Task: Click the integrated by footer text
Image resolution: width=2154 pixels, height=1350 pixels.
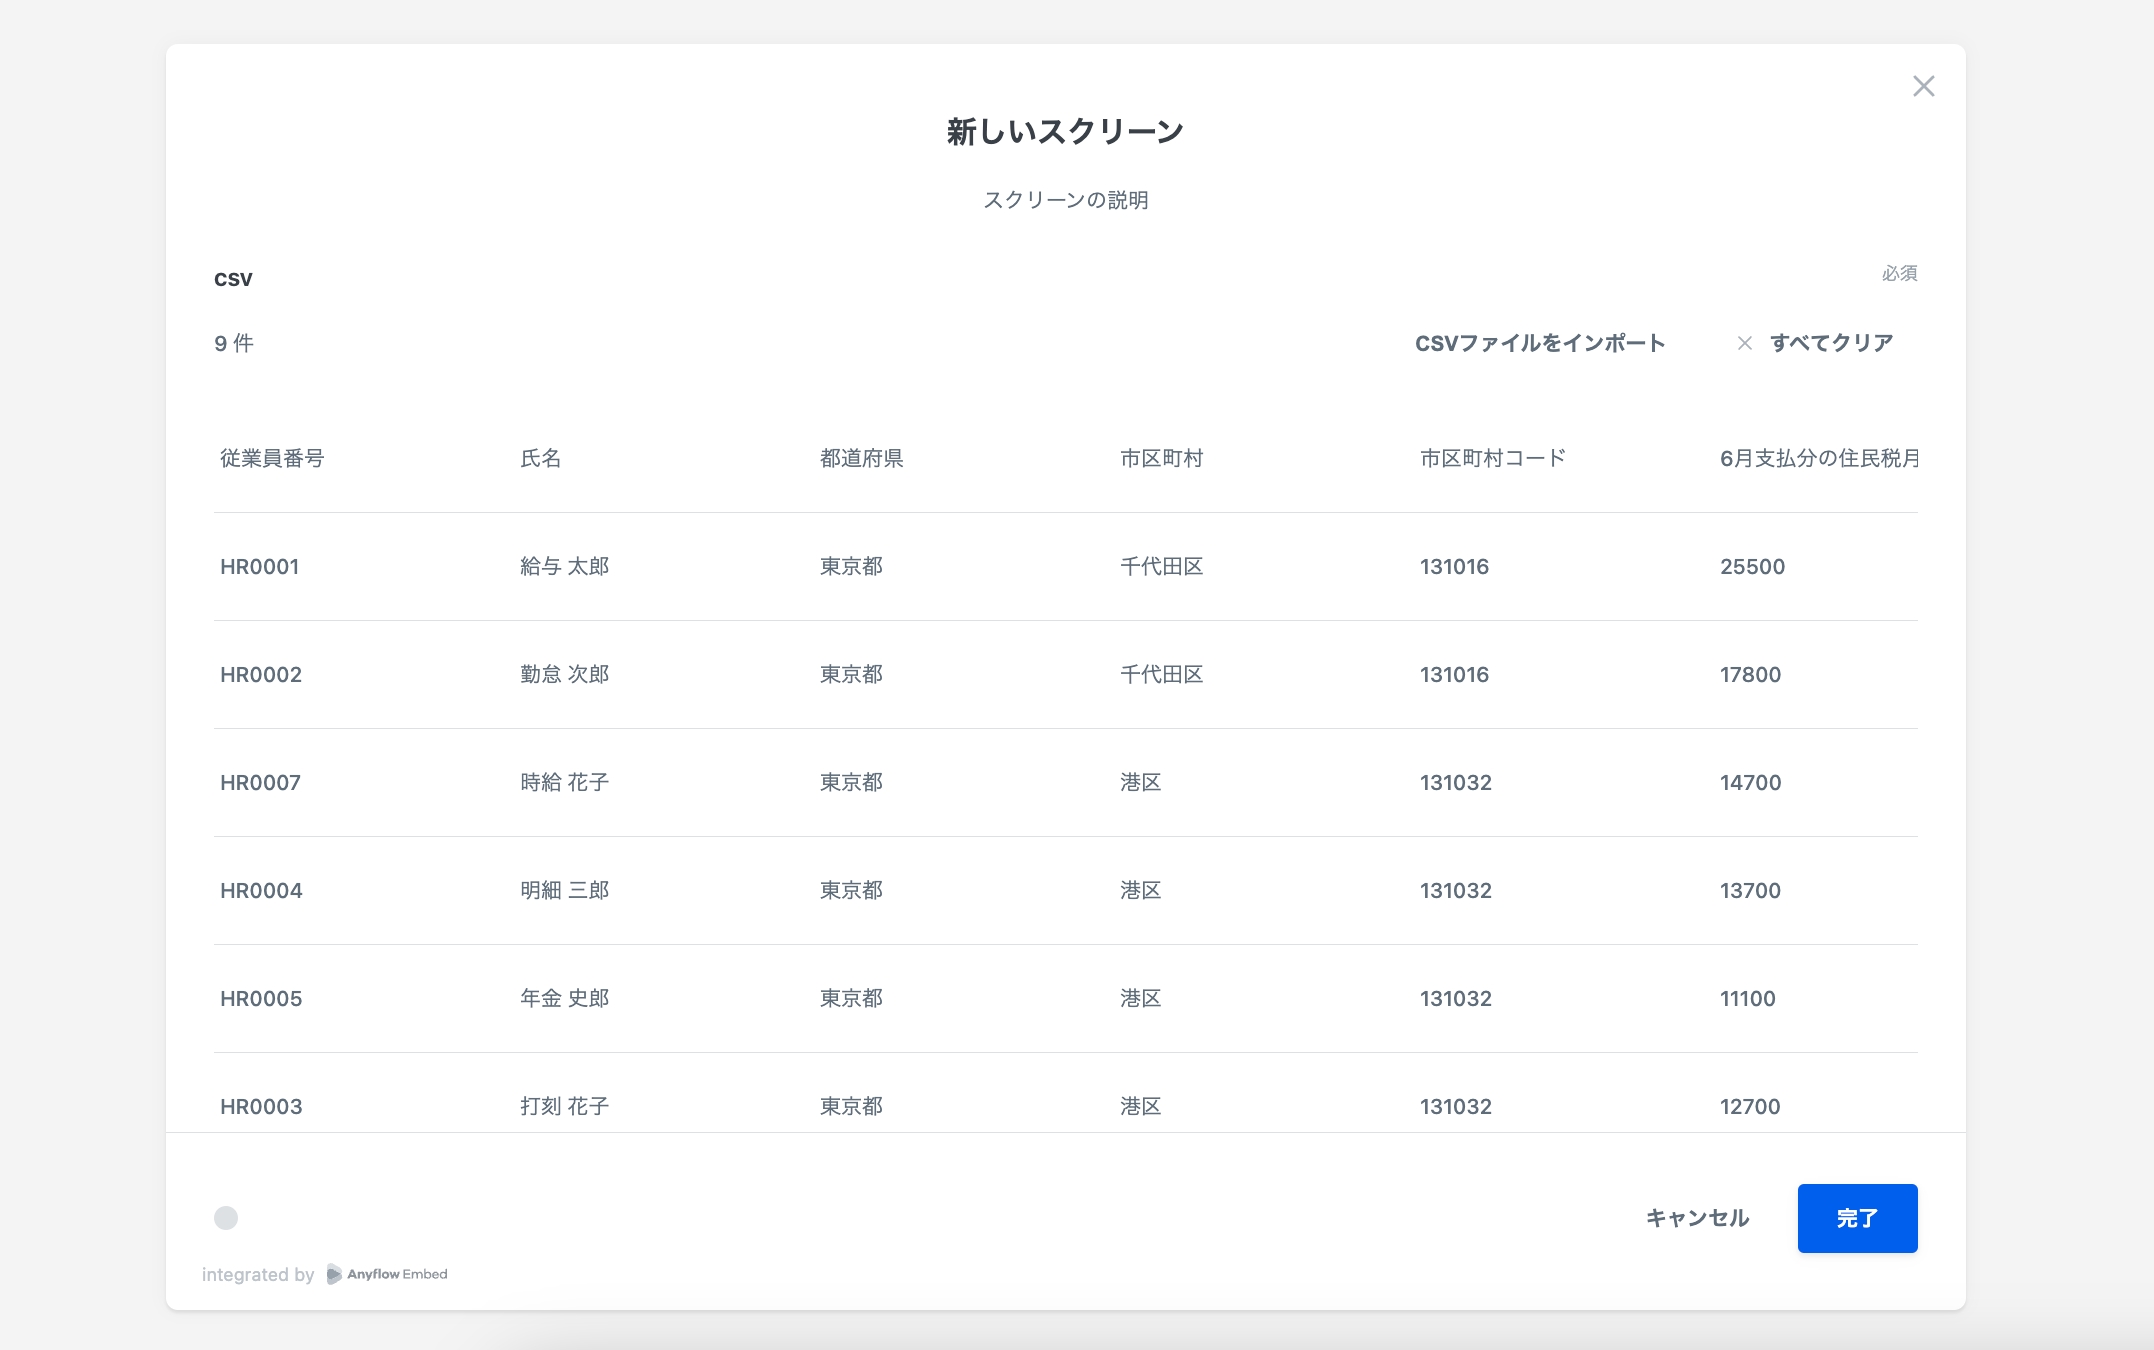Action: point(258,1275)
